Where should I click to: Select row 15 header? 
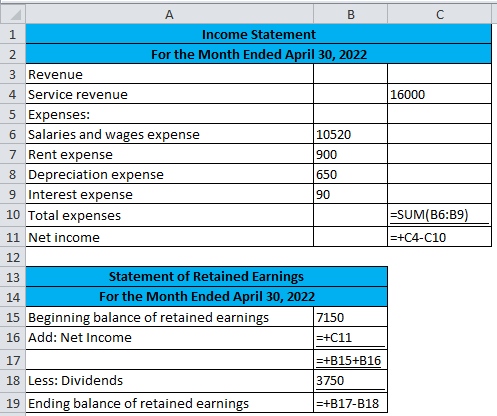(13, 317)
